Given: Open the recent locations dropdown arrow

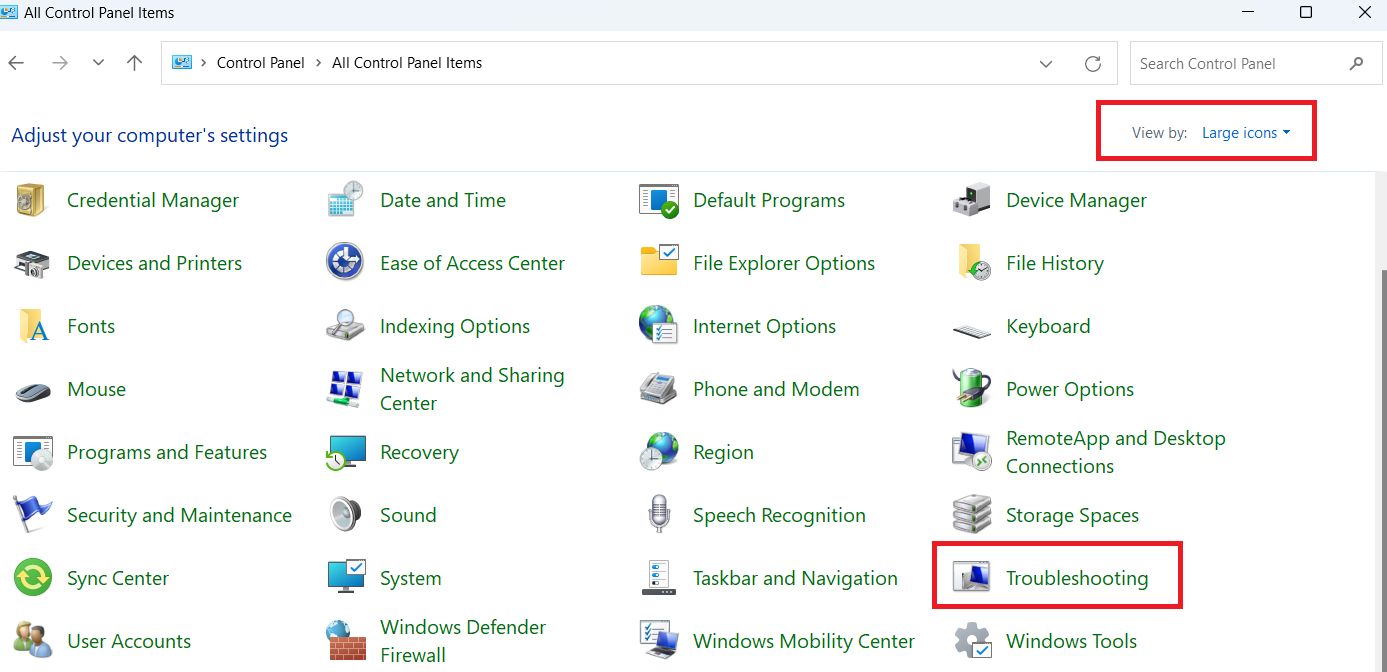Looking at the screenshot, I should [98, 63].
